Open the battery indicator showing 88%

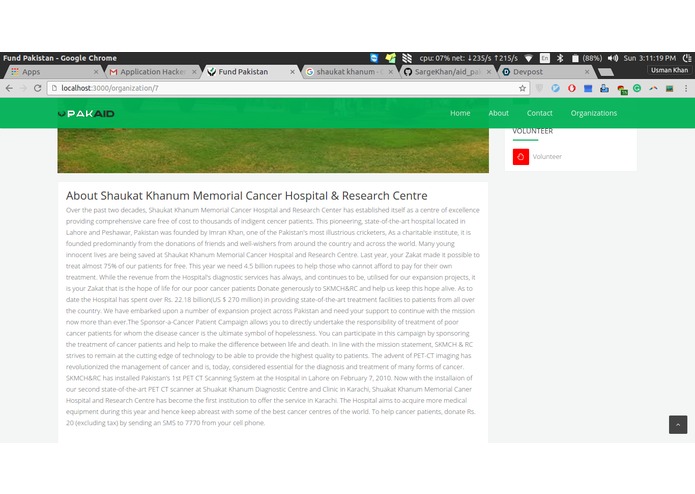pyautogui.click(x=586, y=58)
